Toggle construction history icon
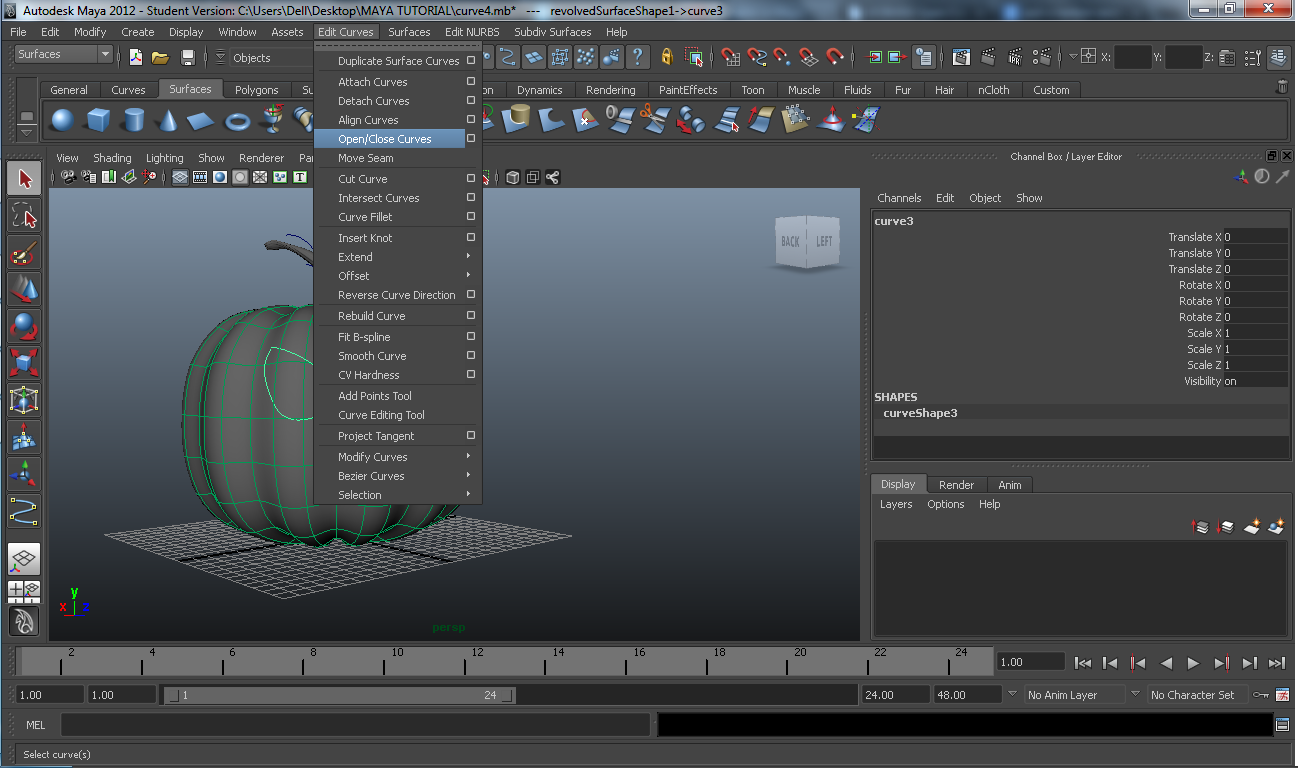The height and width of the screenshot is (768, 1298). pos(924,58)
